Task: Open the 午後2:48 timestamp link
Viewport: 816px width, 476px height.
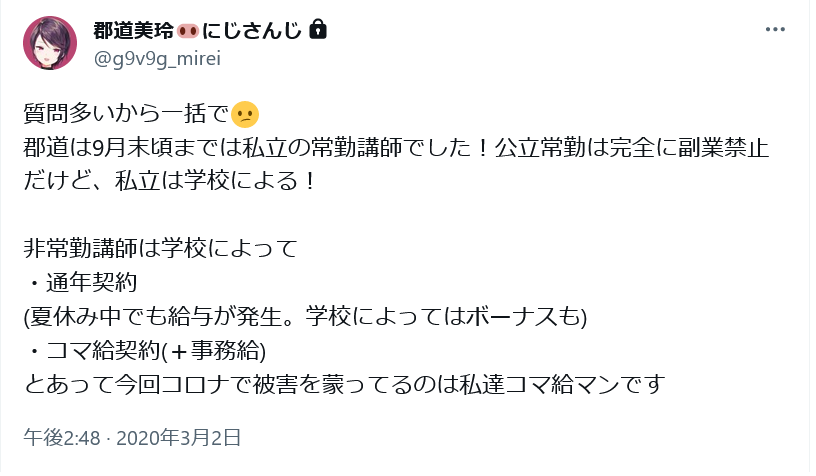Action: pos(62,438)
